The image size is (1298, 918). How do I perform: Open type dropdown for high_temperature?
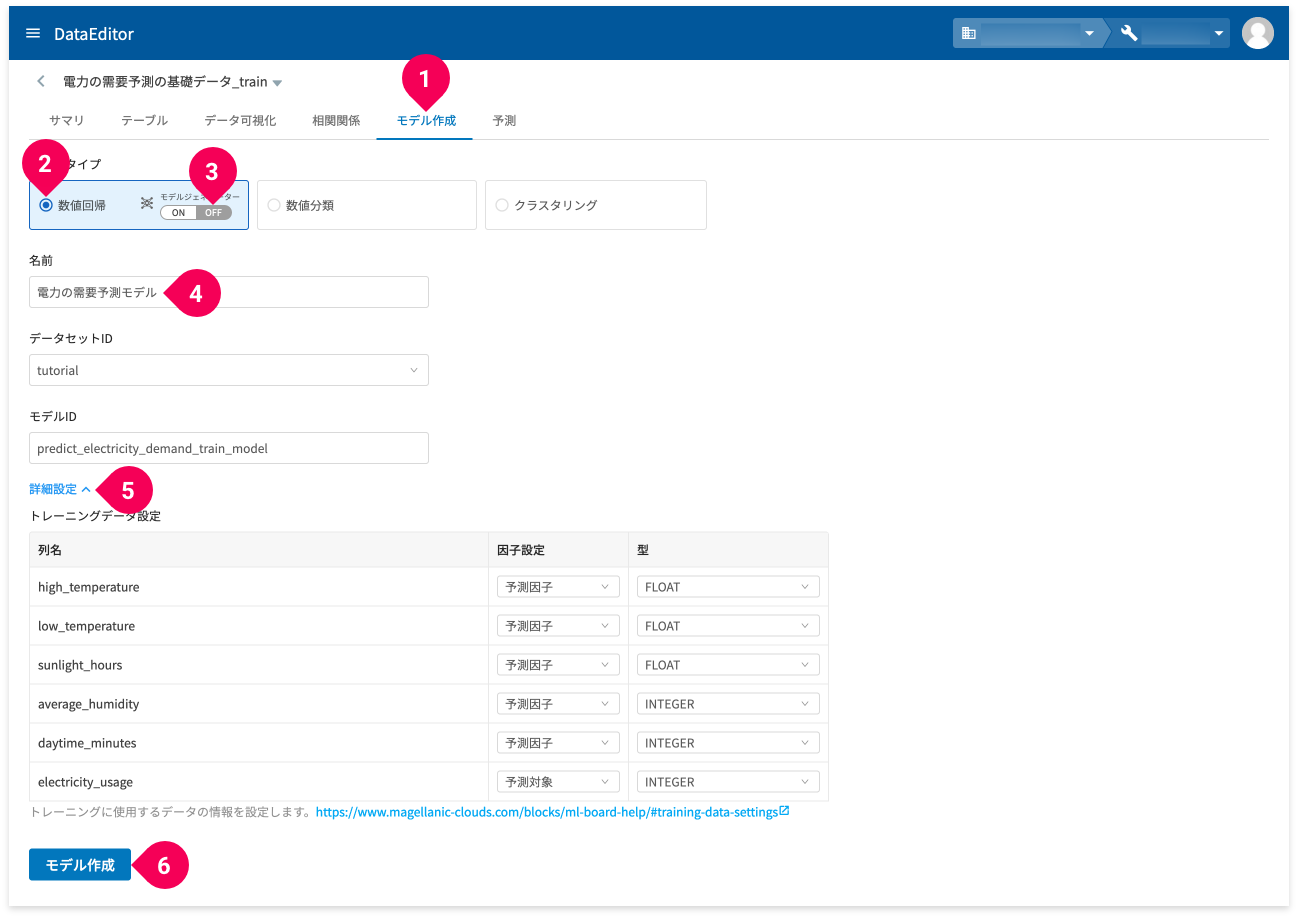click(728, 587)
